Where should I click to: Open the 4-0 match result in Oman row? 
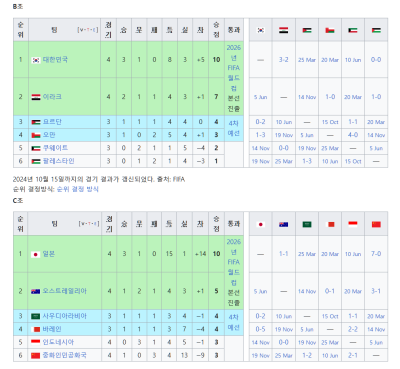(x=353, y=135)
